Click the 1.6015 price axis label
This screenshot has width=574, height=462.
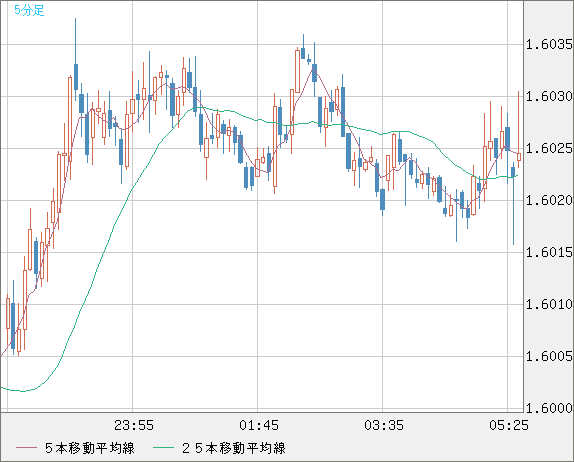click(x=549, y=253)
